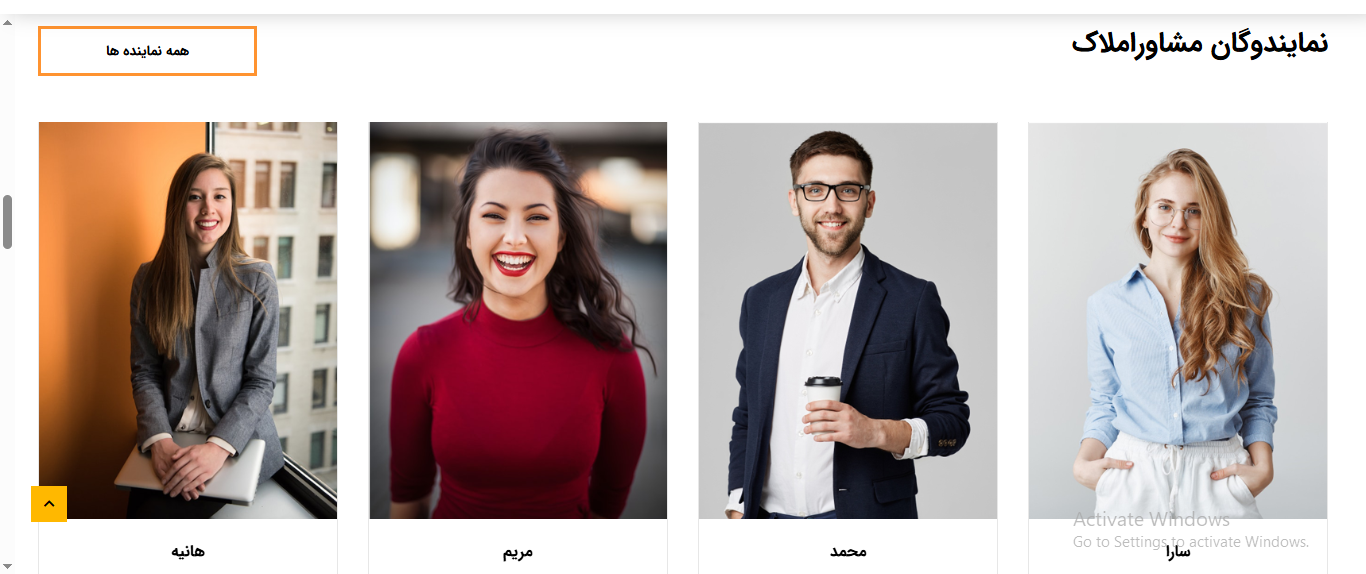Click the coffee cup in Mohammad's hand

pos(824,391)
